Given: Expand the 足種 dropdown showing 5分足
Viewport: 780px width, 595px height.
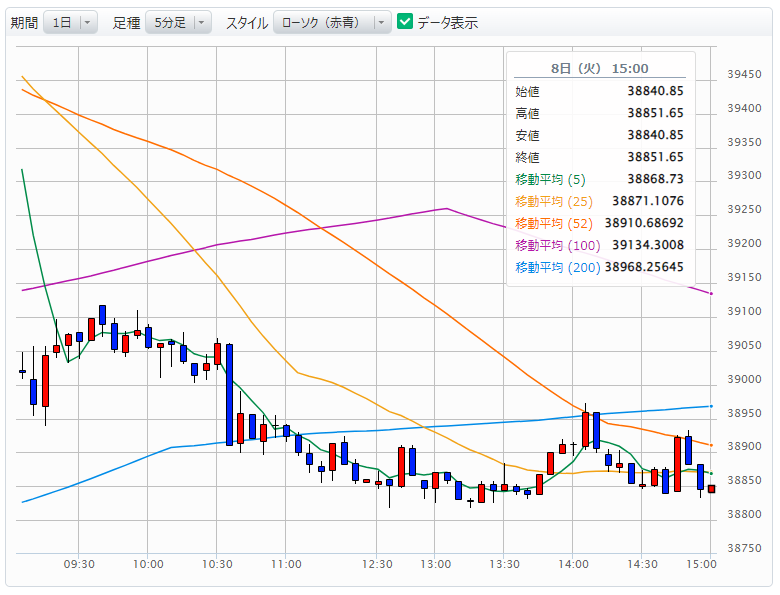Looking at the screenshot, I should tap(178, 22).
